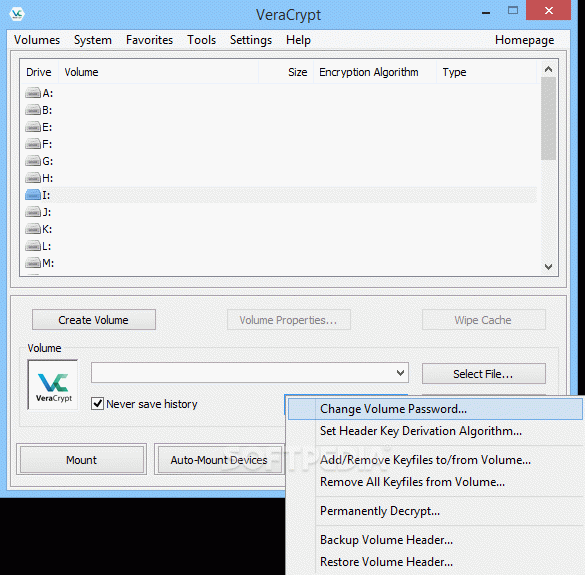585x575 pixels.
Task: Open the Tools menu
Action: click(x=201, y=40)
